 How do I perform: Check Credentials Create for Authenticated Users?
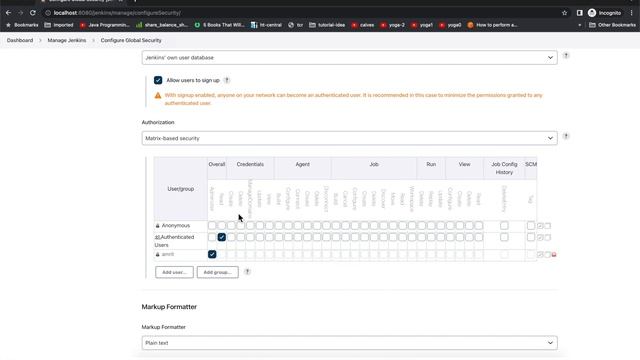pyautogui.click(x=231, y=237)
